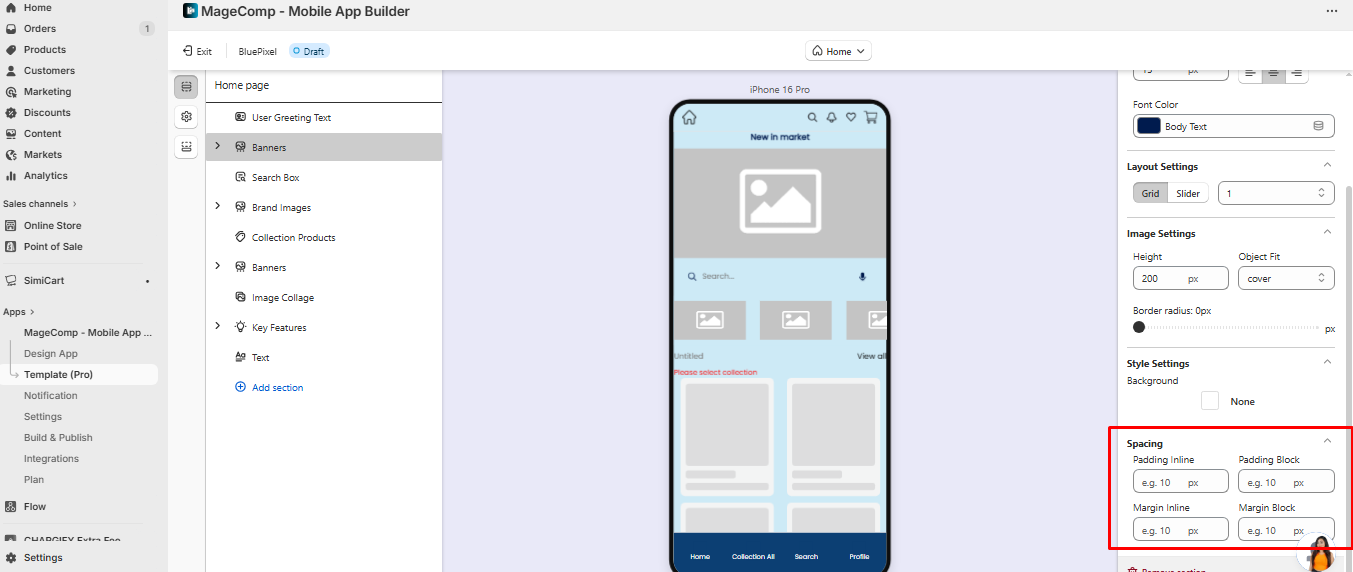Click the Exit button

[x=197, y=51]
